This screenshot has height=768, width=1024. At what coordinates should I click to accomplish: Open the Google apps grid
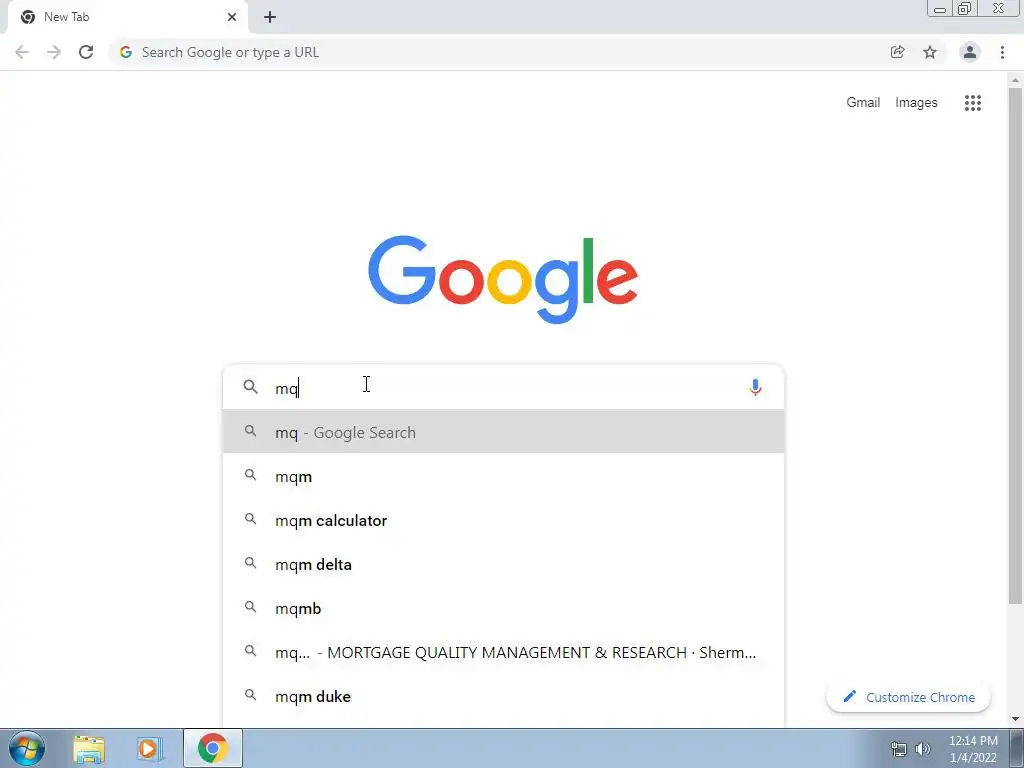pyautogui.click(x=973, y=103)
